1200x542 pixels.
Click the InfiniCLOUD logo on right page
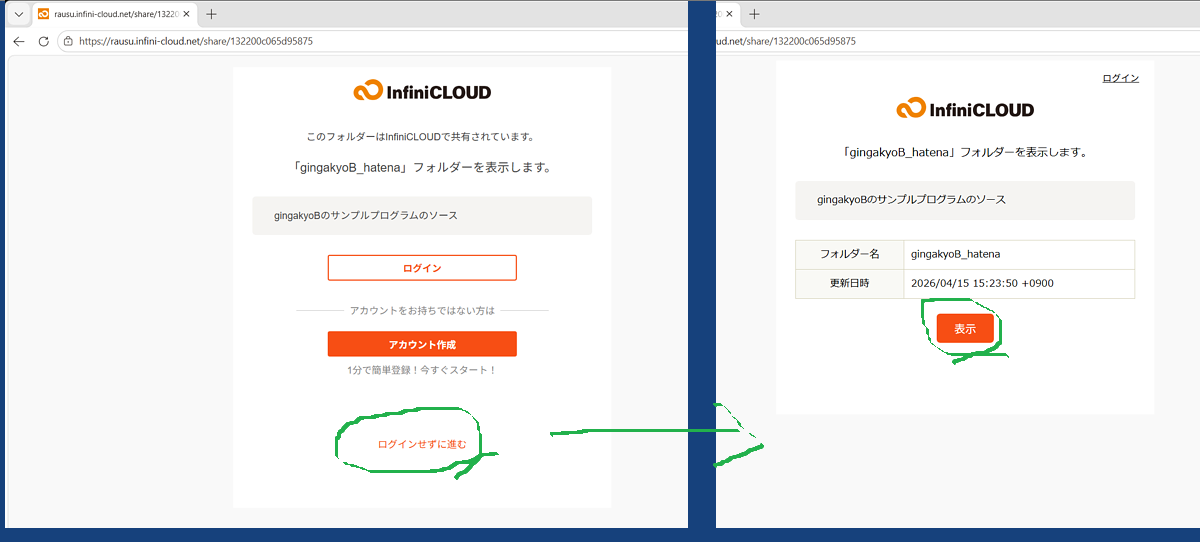point(965,109)
